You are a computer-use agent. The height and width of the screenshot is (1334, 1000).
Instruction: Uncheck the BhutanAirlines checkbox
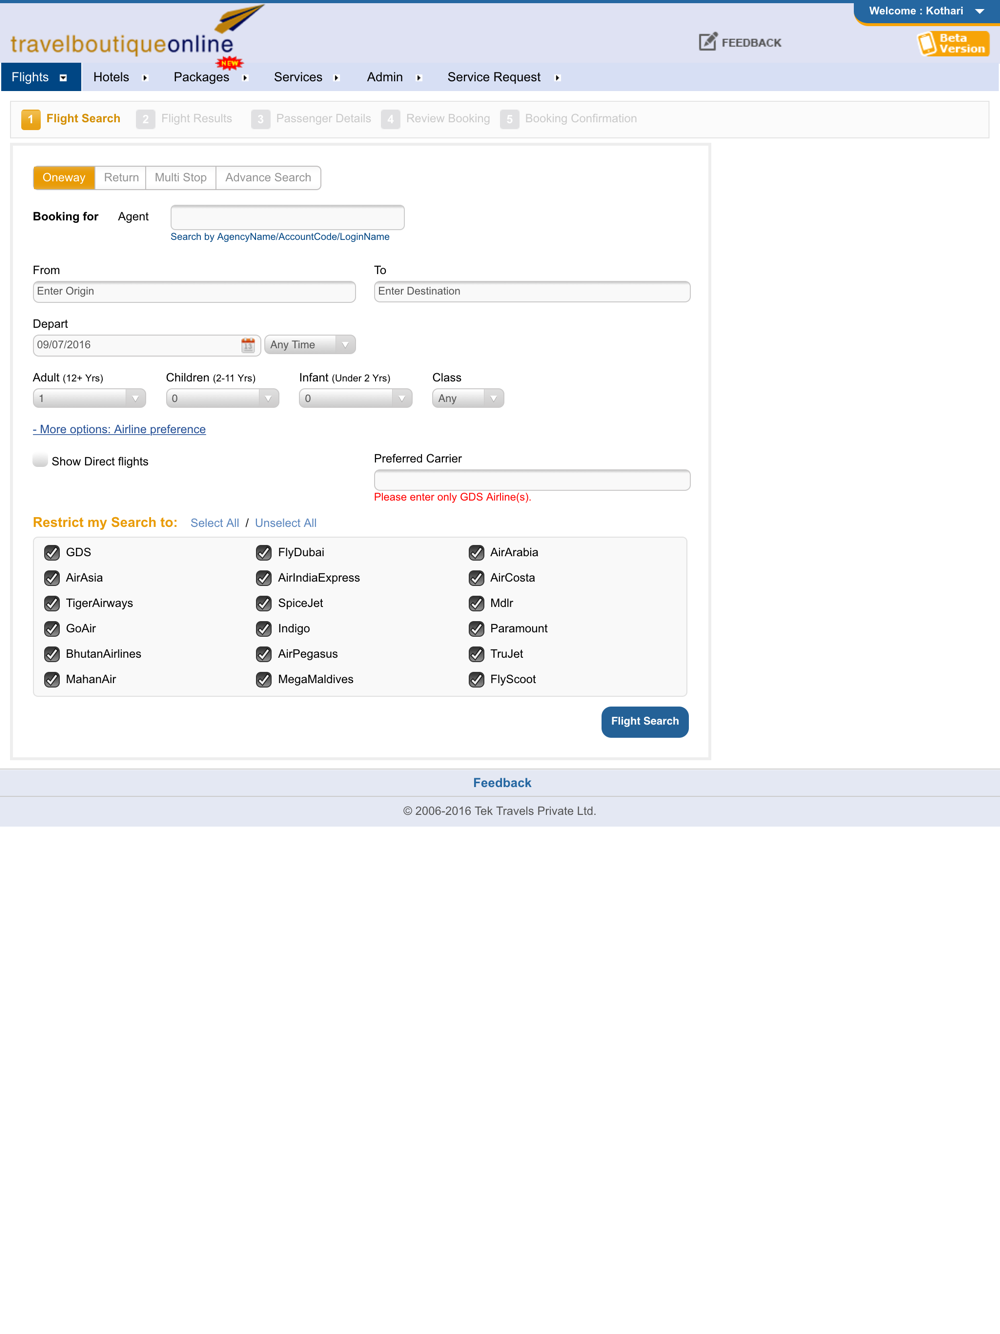[52, 654]
